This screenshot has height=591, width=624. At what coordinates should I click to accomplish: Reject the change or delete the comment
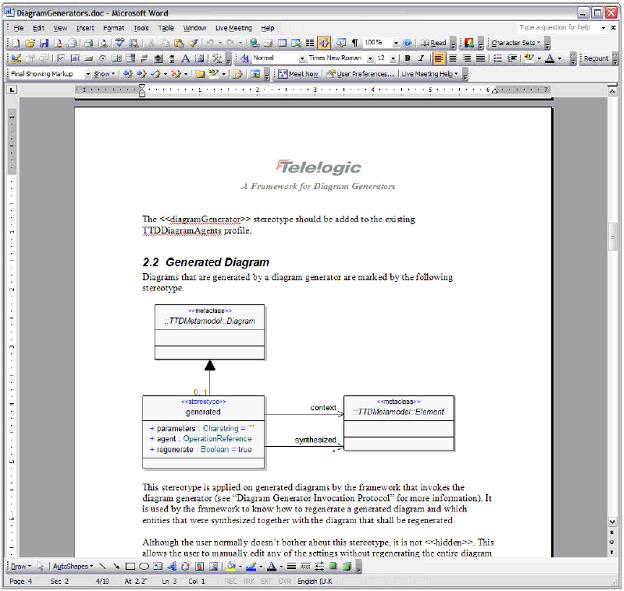point(176,74)
